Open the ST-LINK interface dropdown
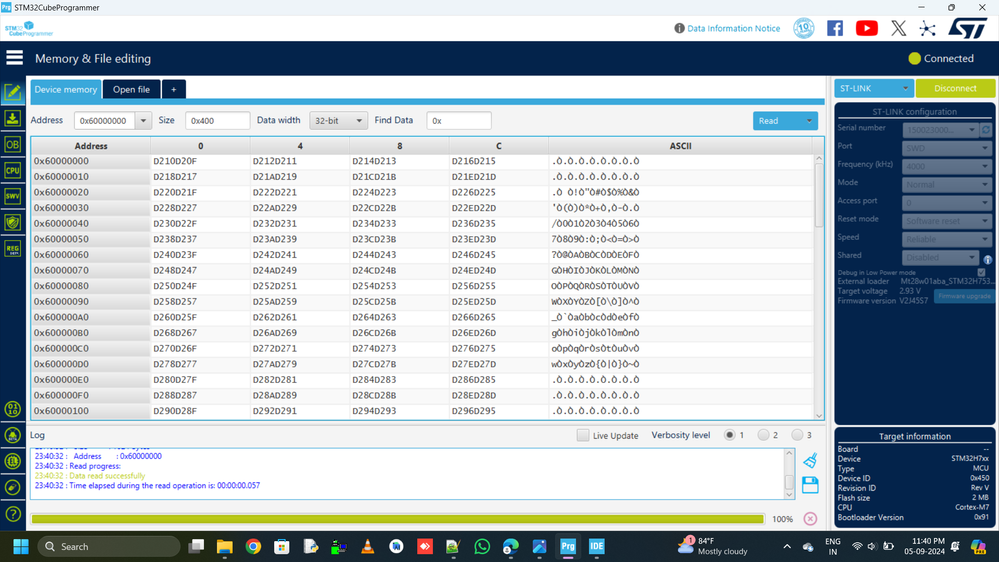Image resolution: width=999 pixels, height=562 pixels. tap(874, 88)
